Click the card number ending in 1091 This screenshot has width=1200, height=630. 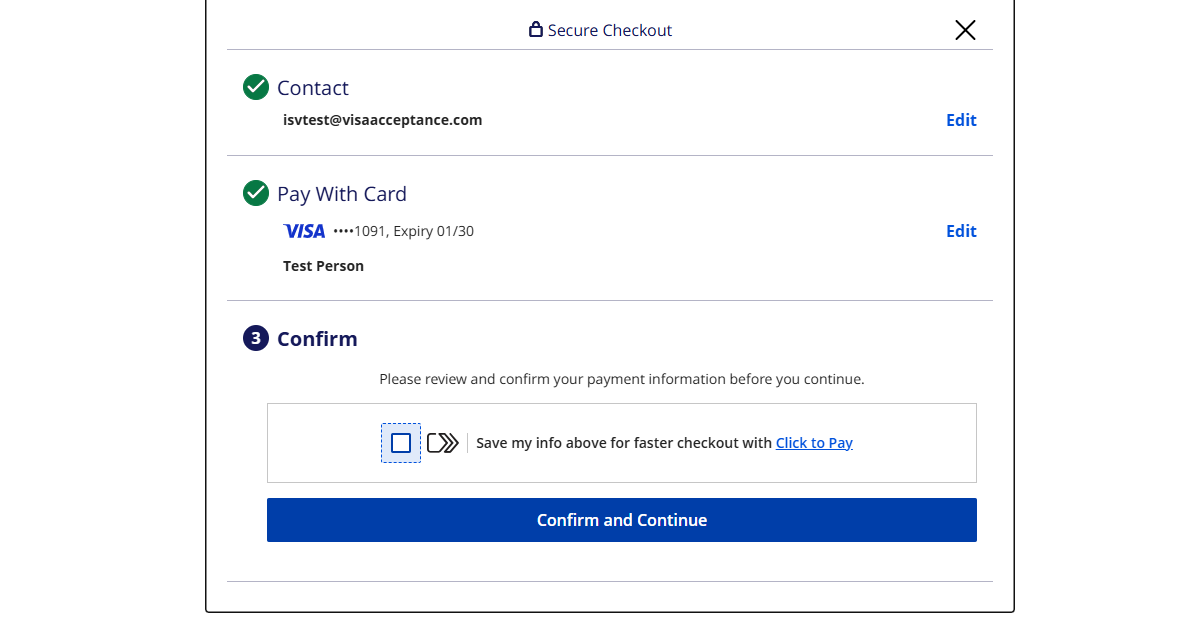[403, 231]
